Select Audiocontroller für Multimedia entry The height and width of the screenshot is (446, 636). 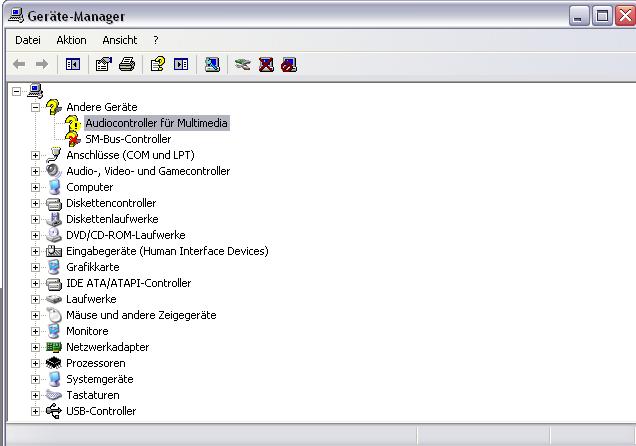[x=157, y=123]
